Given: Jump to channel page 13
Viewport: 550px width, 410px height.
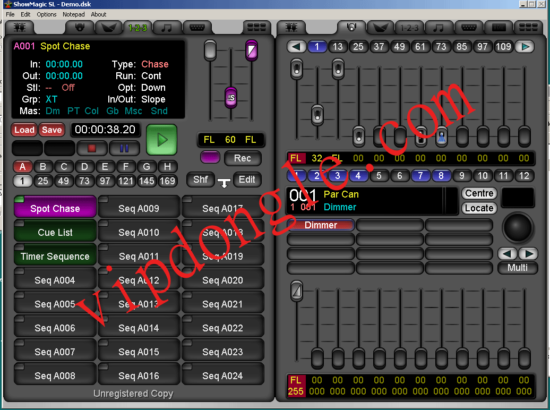Looking at the screenshot, I should tap(337, 47).
